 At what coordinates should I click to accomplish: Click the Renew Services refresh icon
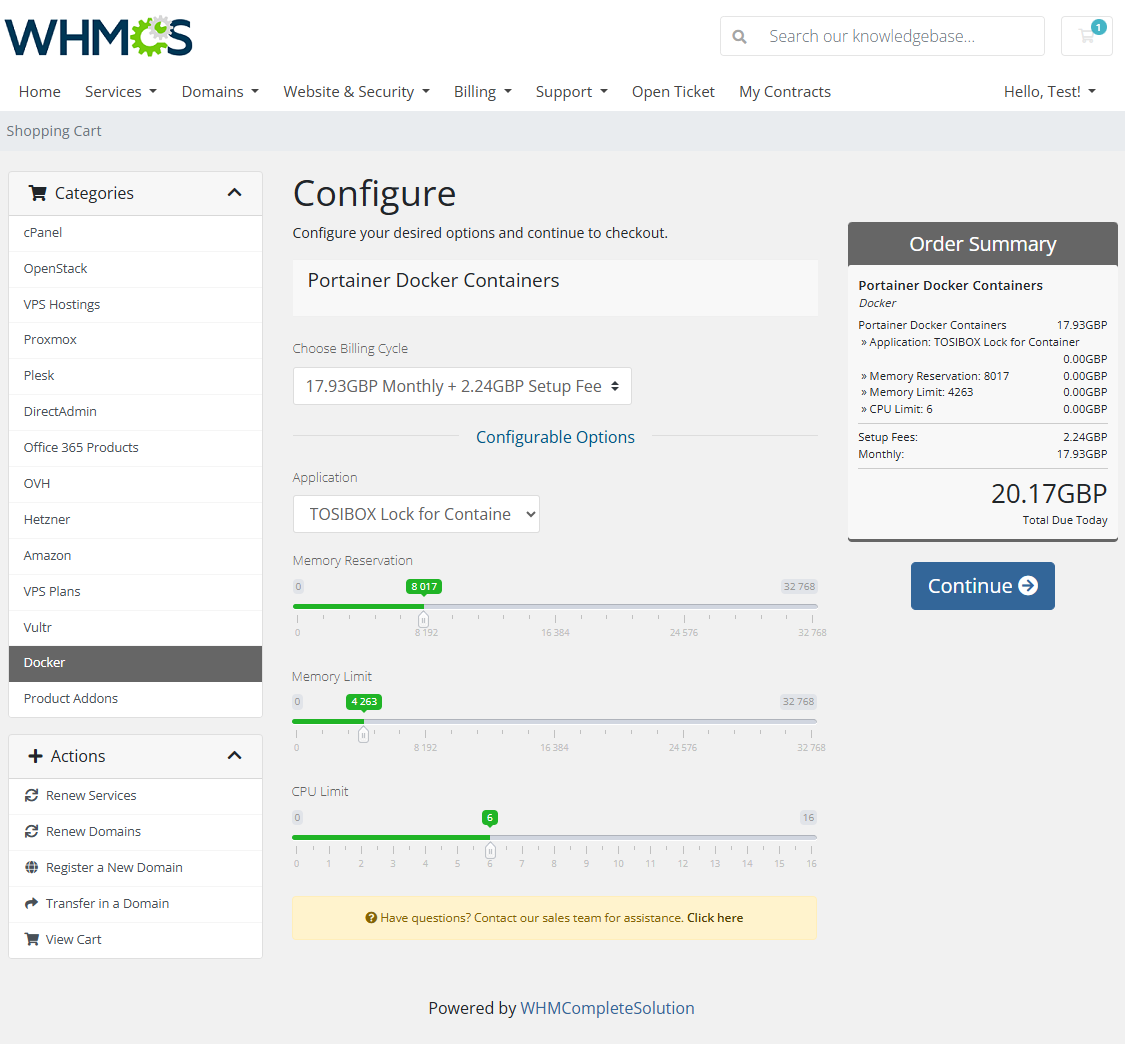[x=32, y=795]
